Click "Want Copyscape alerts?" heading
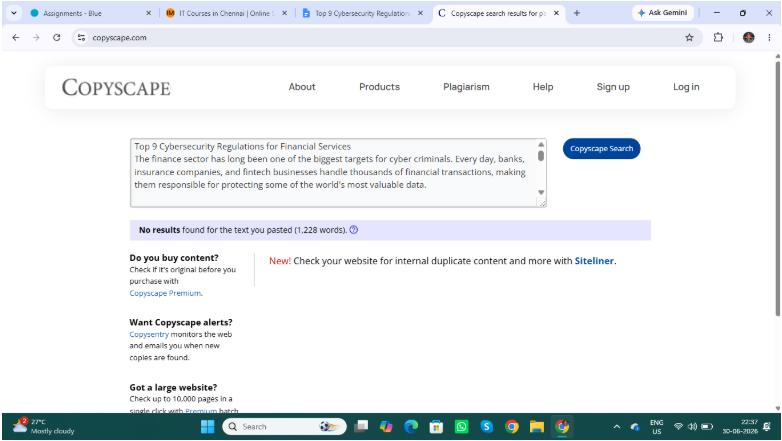Viewport: 782px width, 441px height. coord(181,322)
